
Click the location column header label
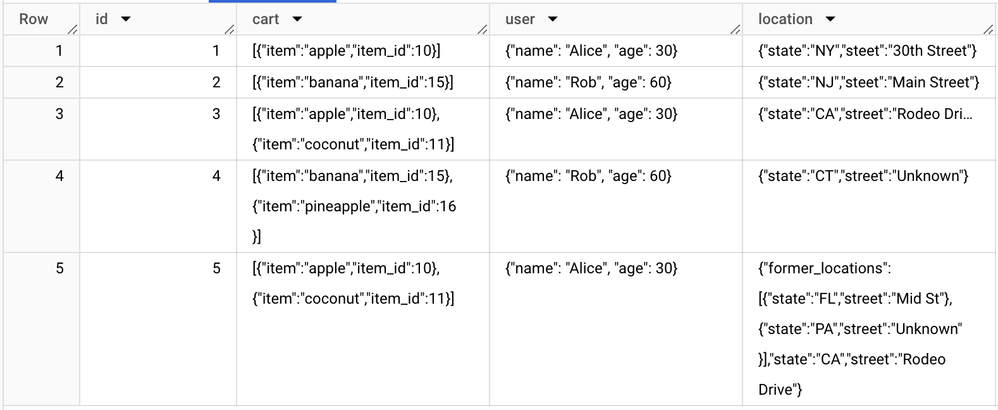(785, 19)
